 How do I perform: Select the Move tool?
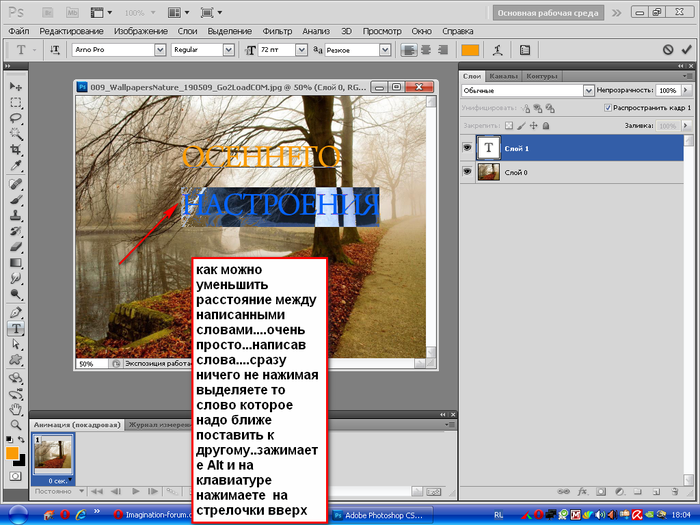point(16,86)
